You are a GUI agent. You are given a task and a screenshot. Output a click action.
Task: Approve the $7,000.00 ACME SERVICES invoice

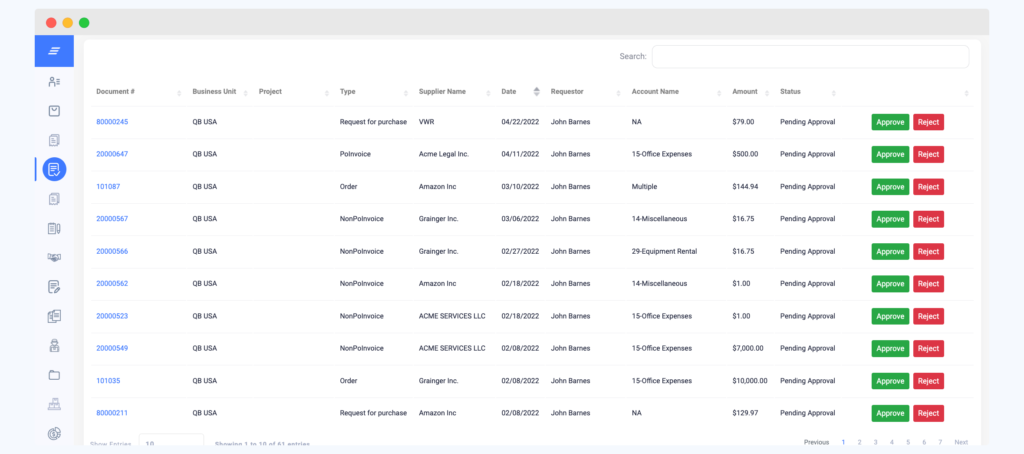[890, 348]
